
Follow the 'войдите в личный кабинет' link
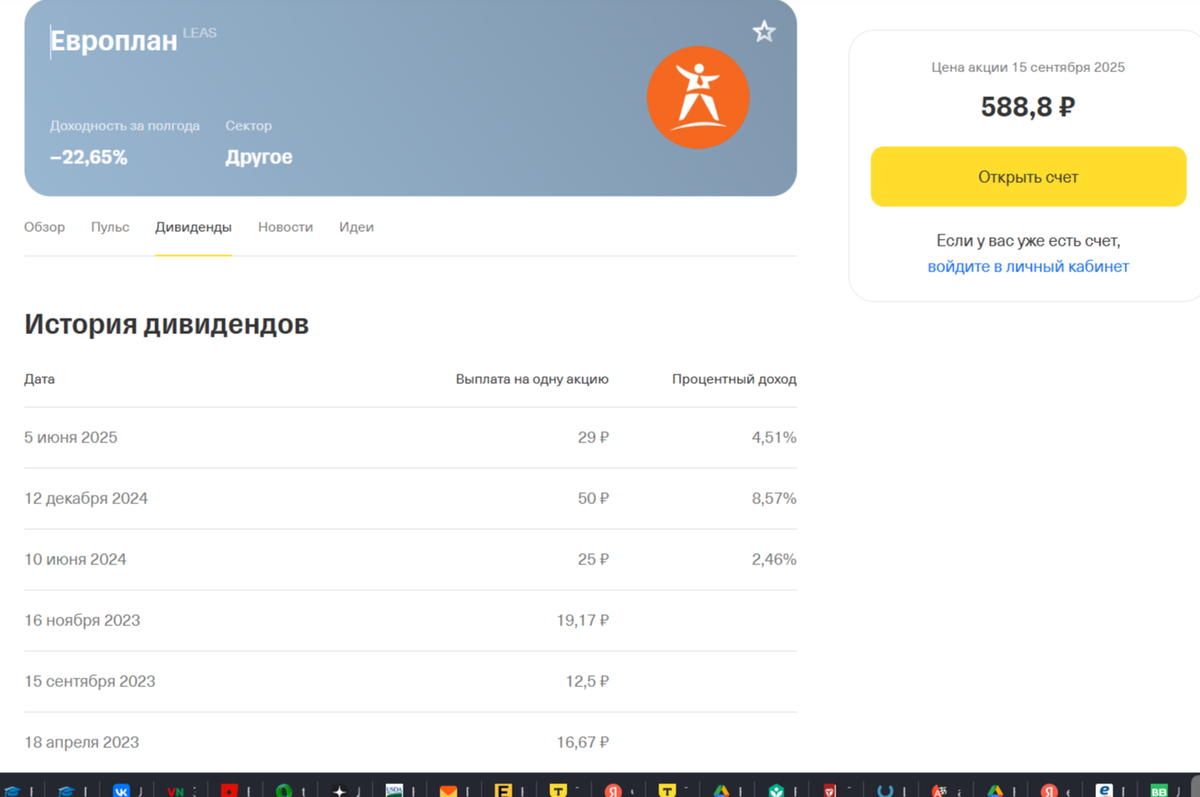[1028, 267]
